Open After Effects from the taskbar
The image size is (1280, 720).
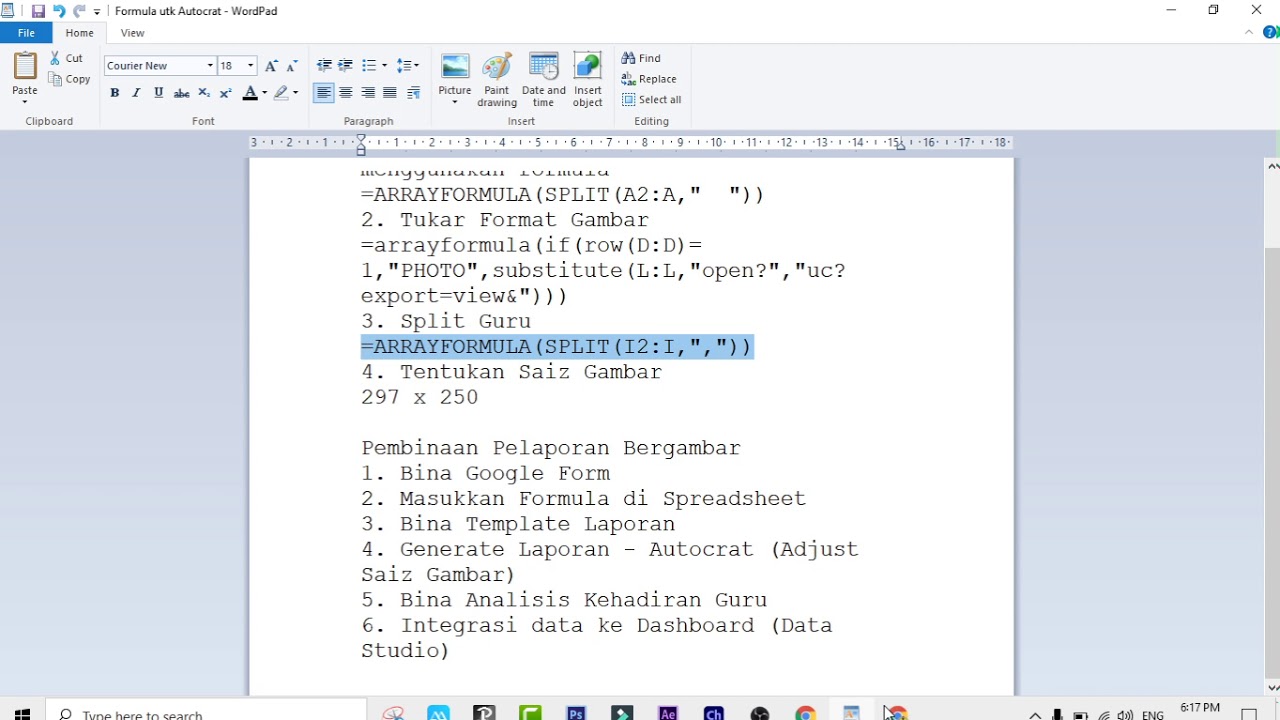pyautogui.click(x=668, y=713)
